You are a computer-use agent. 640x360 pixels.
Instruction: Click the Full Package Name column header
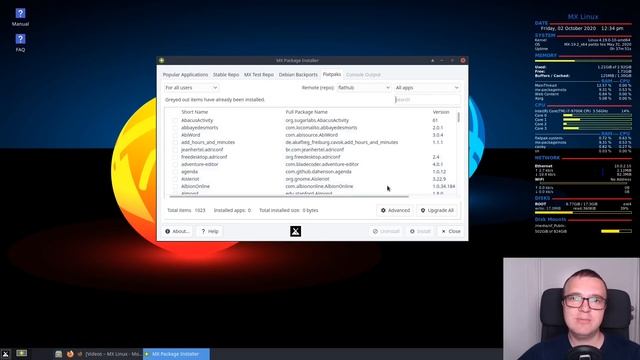(307, 112)
